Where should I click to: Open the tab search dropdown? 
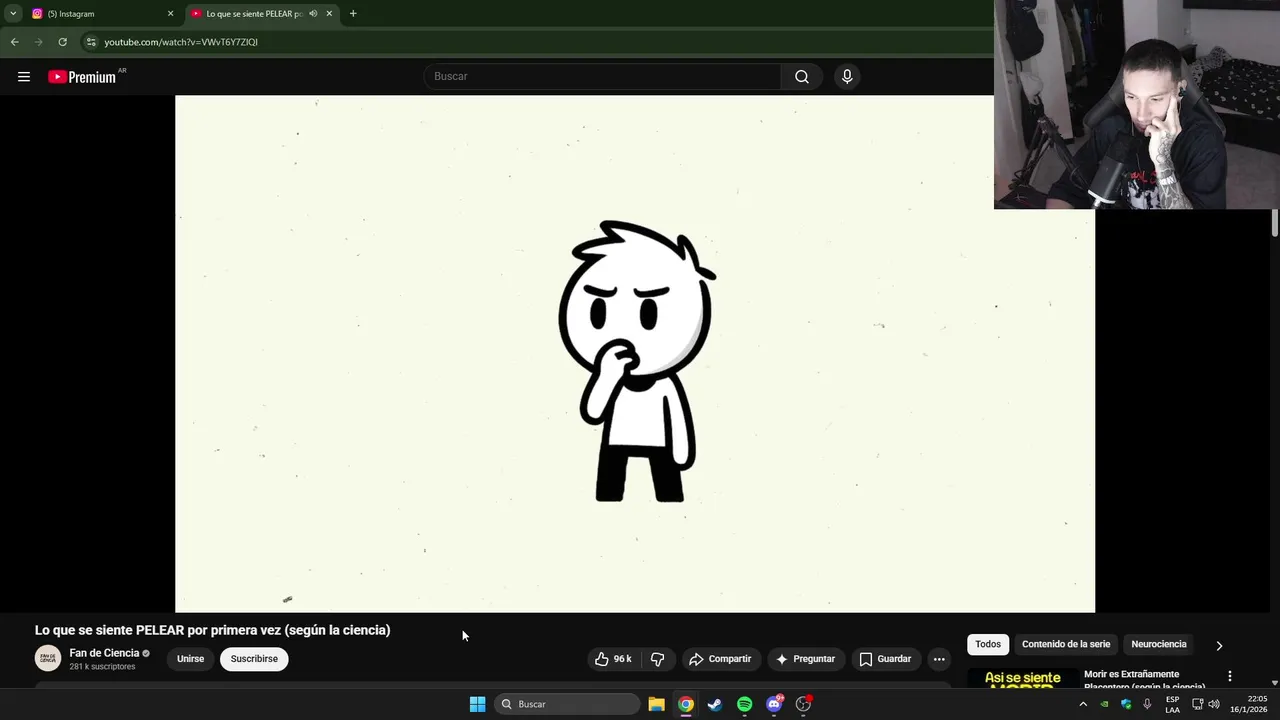coord(13,14)
